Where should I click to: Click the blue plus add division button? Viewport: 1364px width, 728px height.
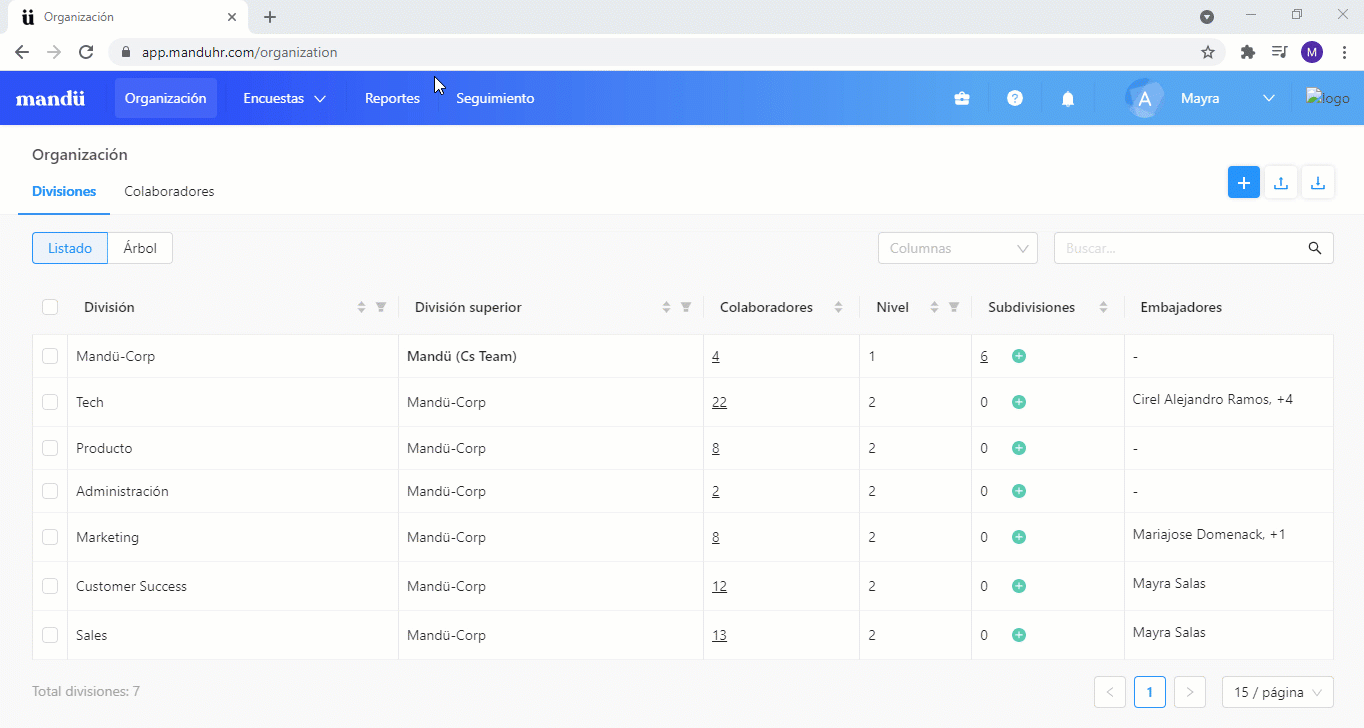pos(1244,183)
